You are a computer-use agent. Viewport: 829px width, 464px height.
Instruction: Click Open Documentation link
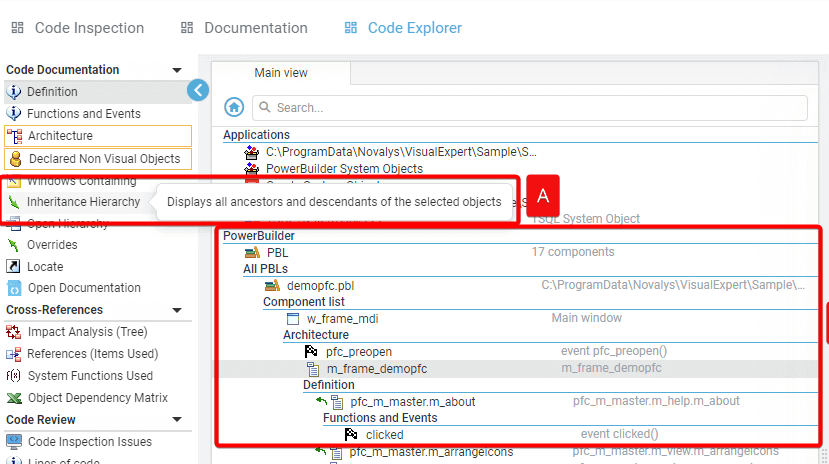84,288
